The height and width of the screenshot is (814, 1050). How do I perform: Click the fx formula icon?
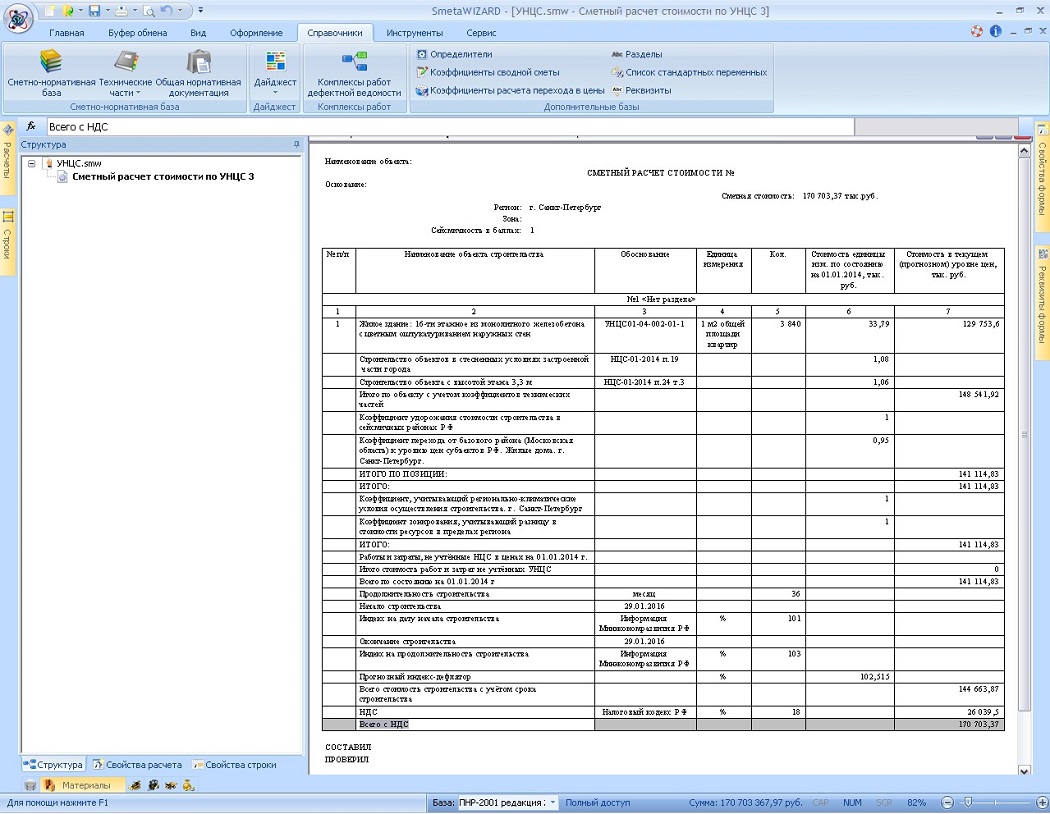click(31, 126)
